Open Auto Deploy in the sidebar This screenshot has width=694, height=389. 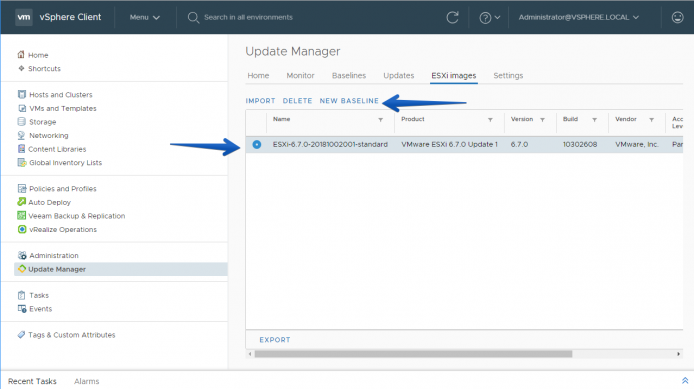click(x=50, y=202)
